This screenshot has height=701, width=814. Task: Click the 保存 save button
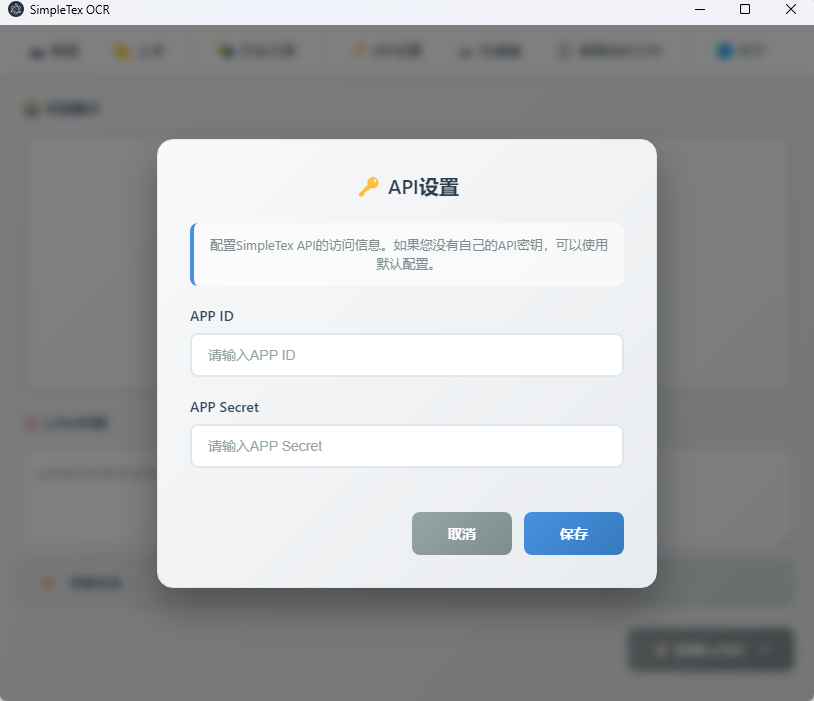[574, 533]
